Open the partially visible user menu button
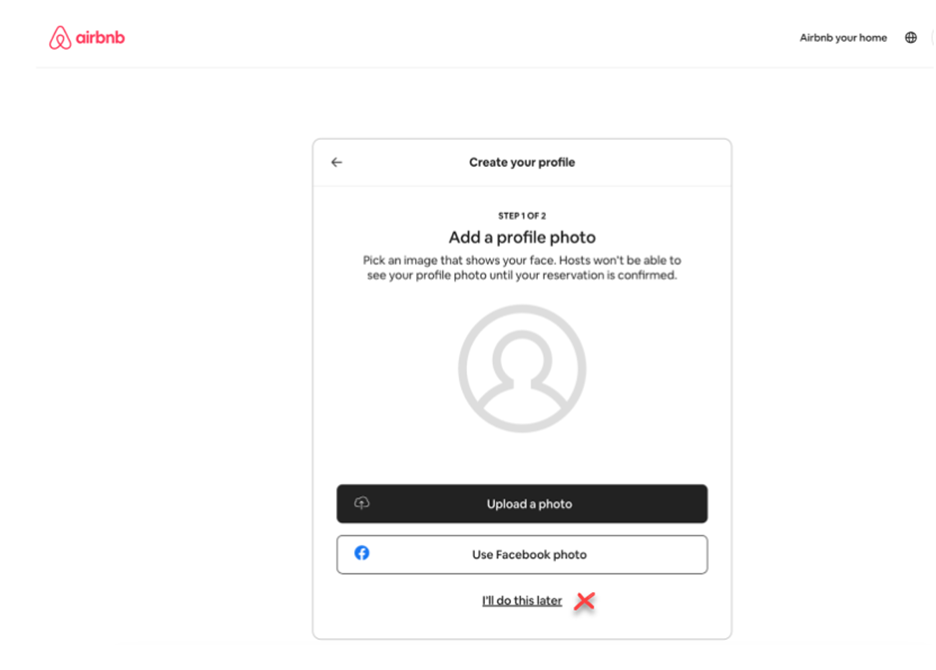The width and height of the screenshot is (936, 670). [932, 38]
